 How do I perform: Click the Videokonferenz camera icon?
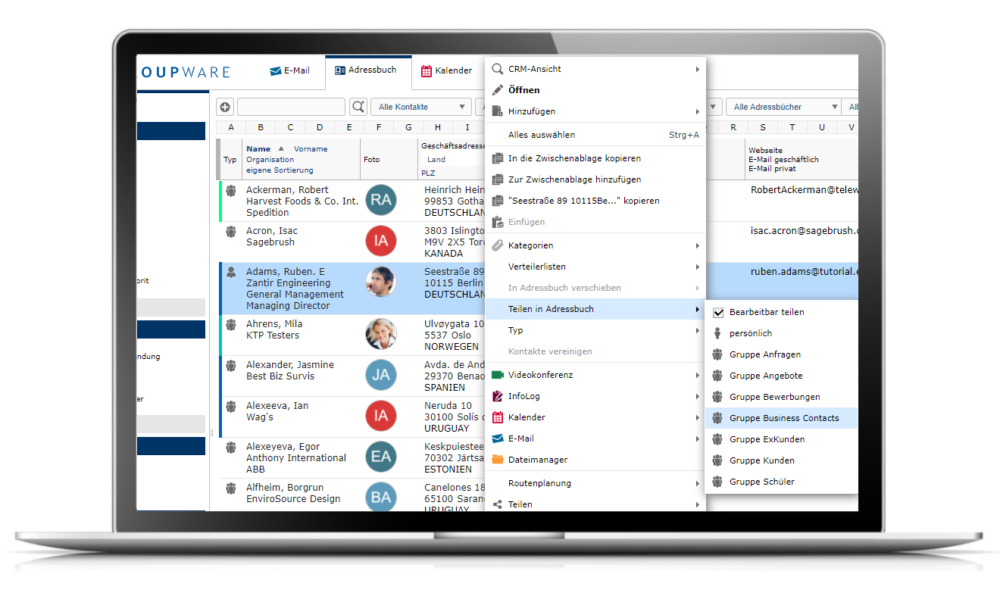497,375
